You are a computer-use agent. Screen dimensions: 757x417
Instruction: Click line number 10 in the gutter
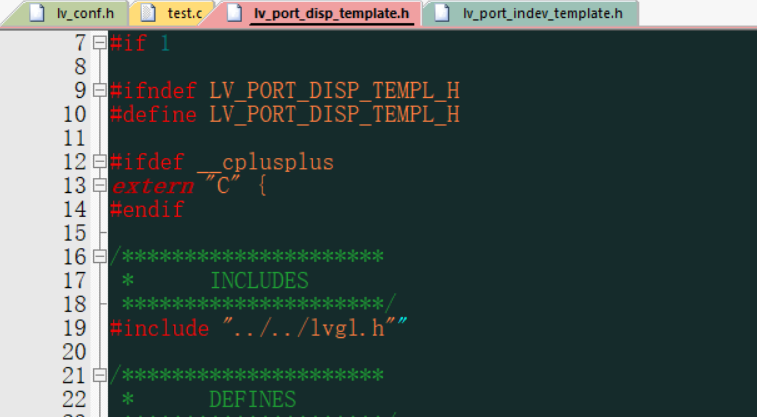(x=74, y=114)
